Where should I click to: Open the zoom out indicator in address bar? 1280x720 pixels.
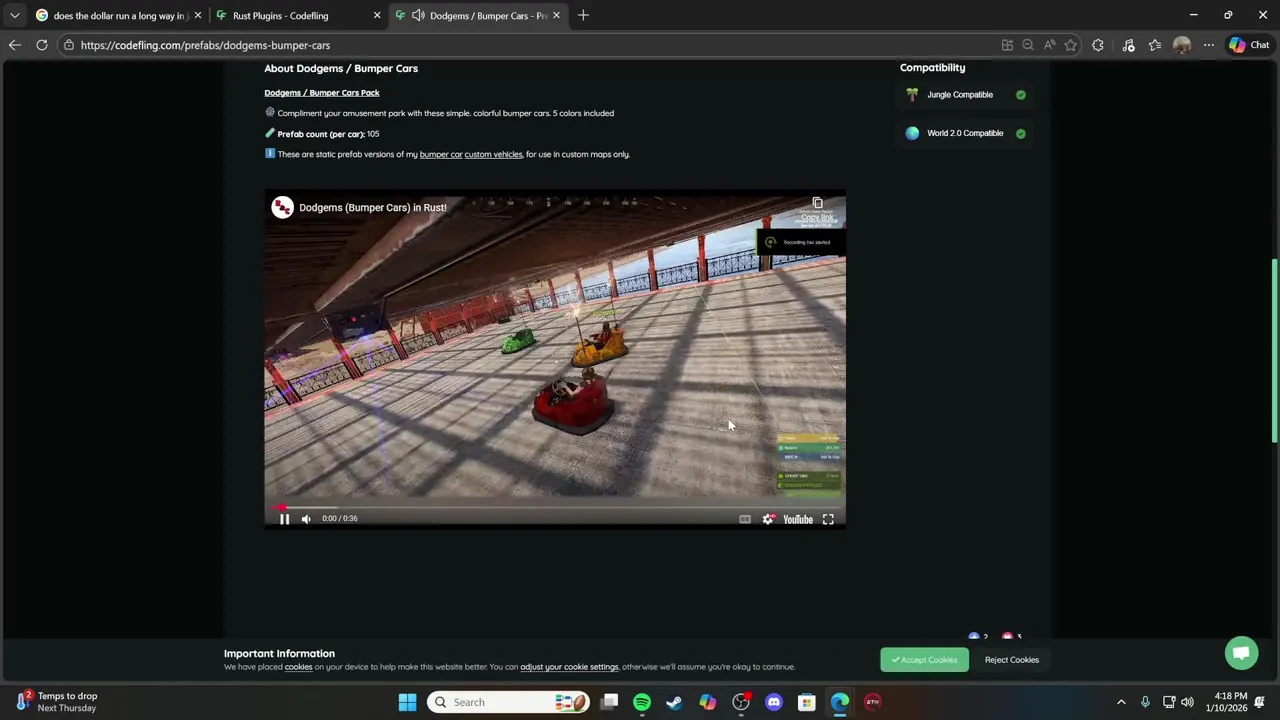pyautogui.click(x=1028, y=45)
